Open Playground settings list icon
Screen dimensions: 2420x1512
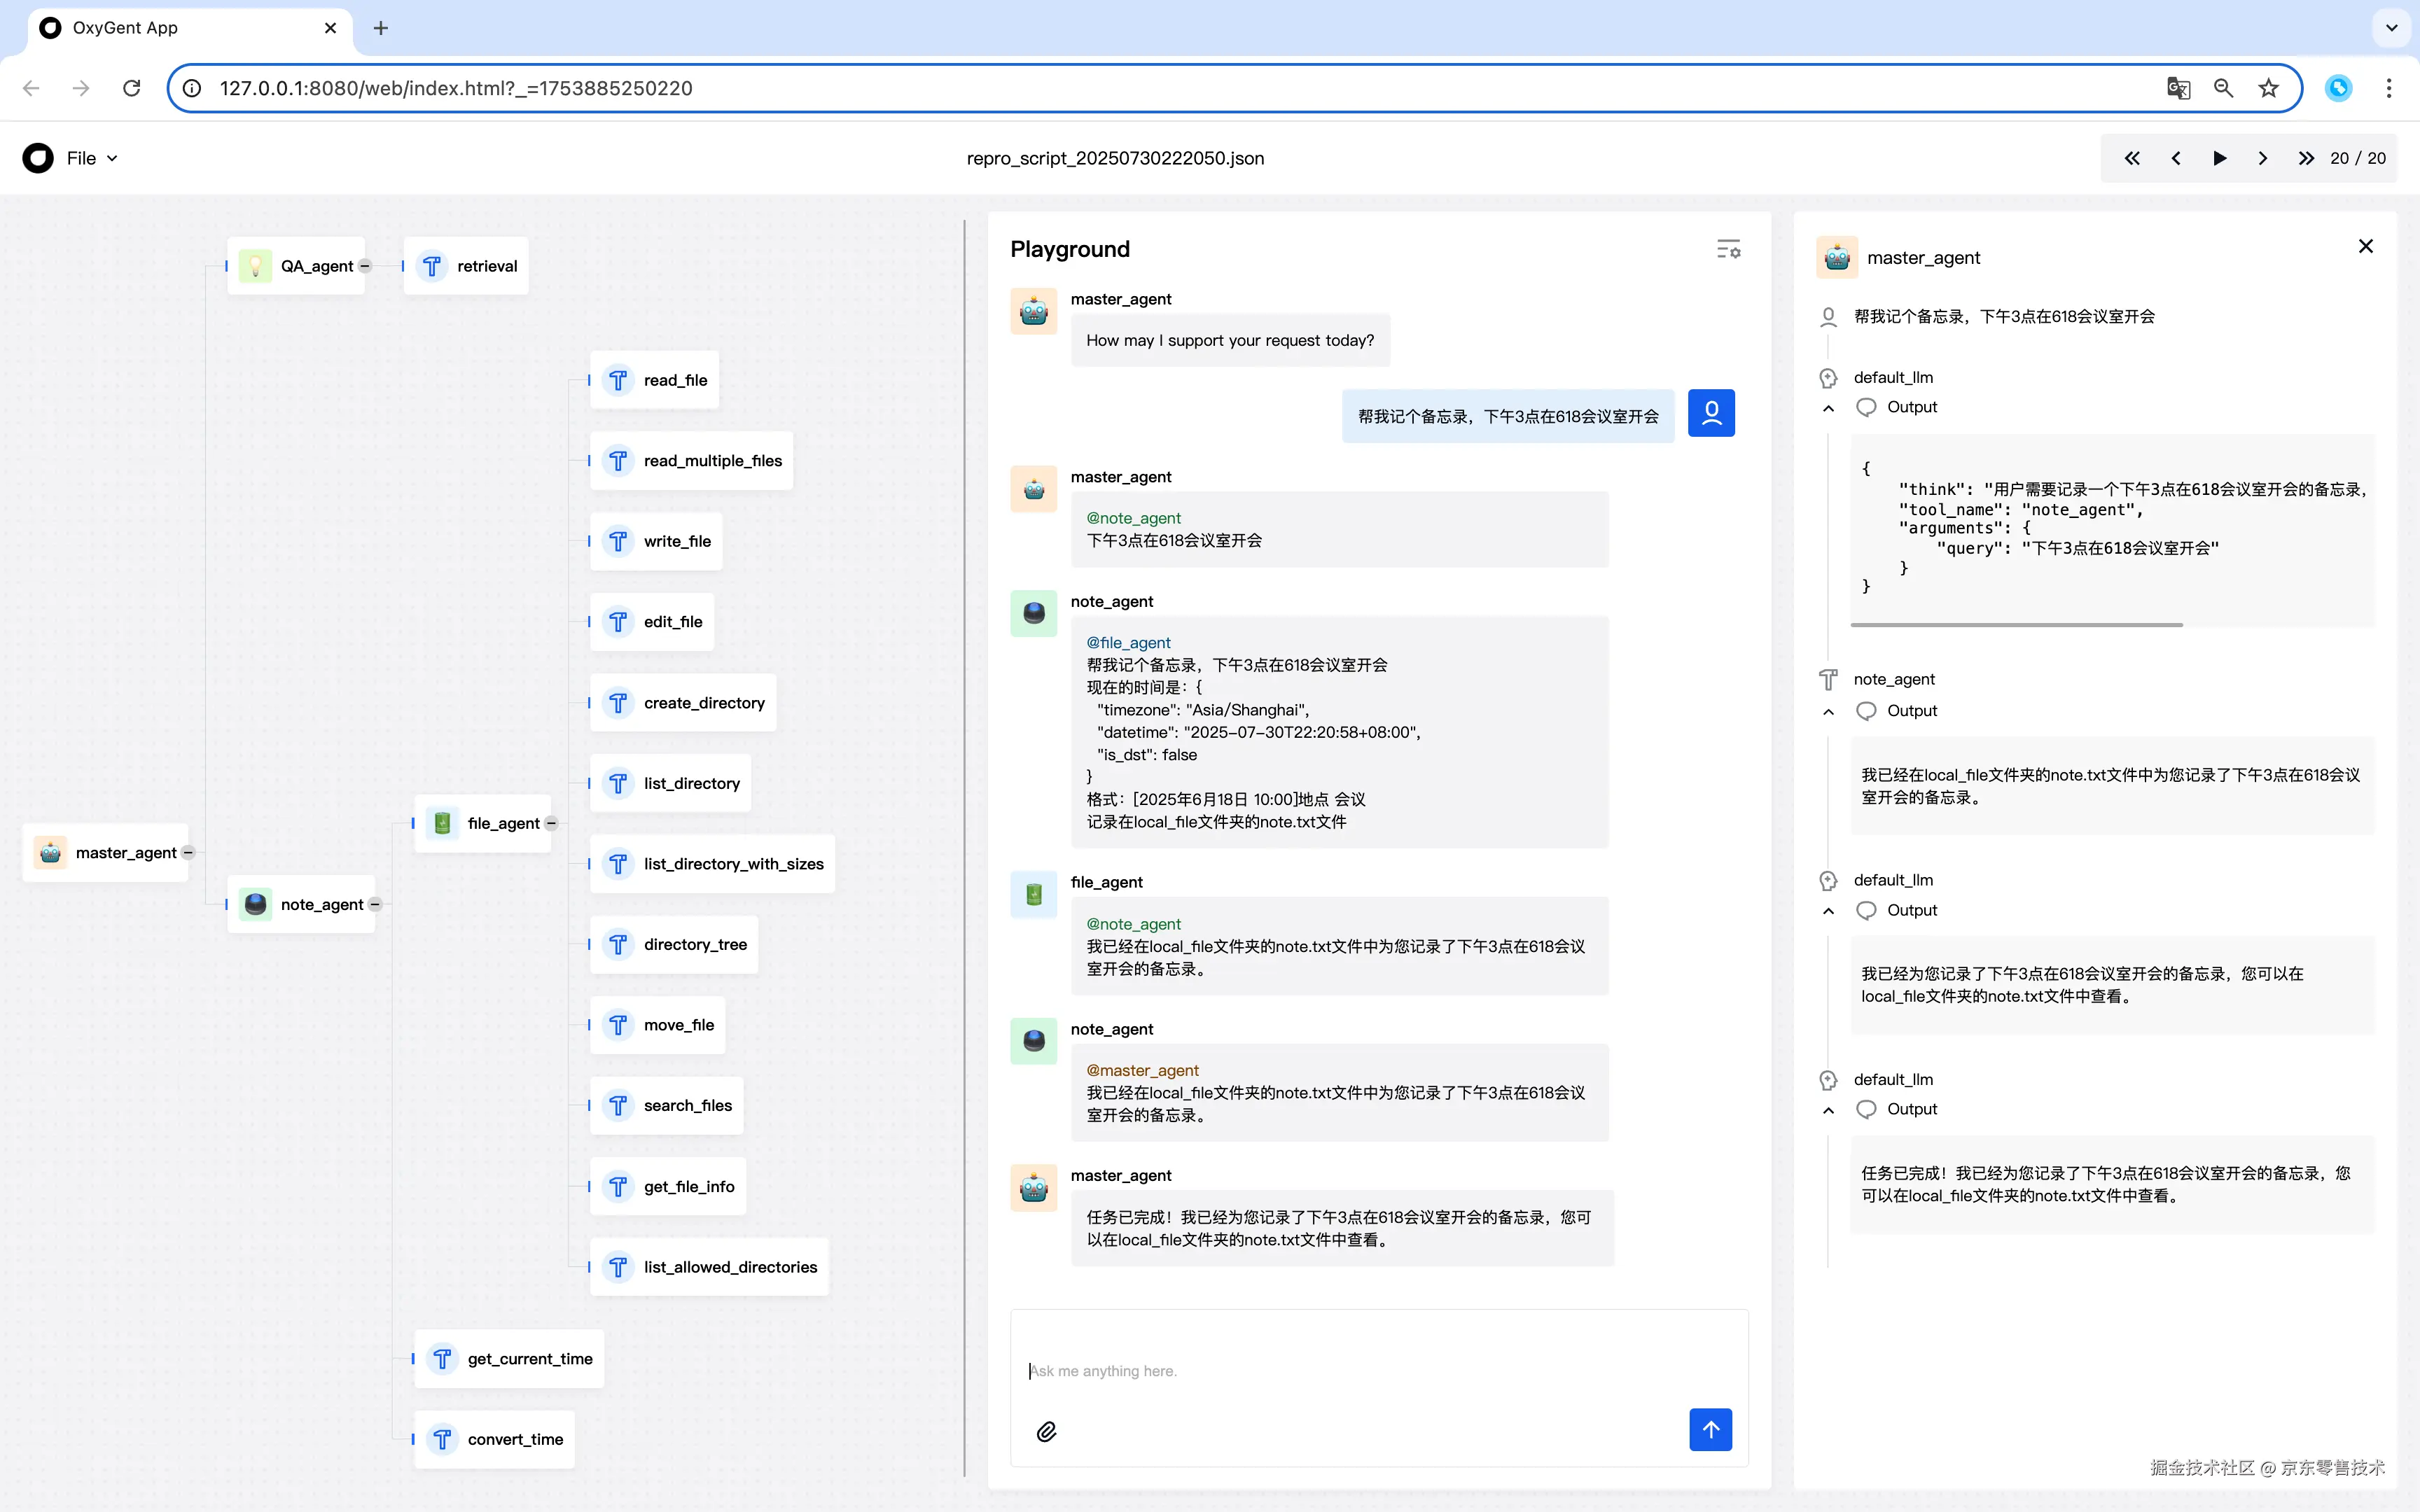click(x=1728, y=249)
